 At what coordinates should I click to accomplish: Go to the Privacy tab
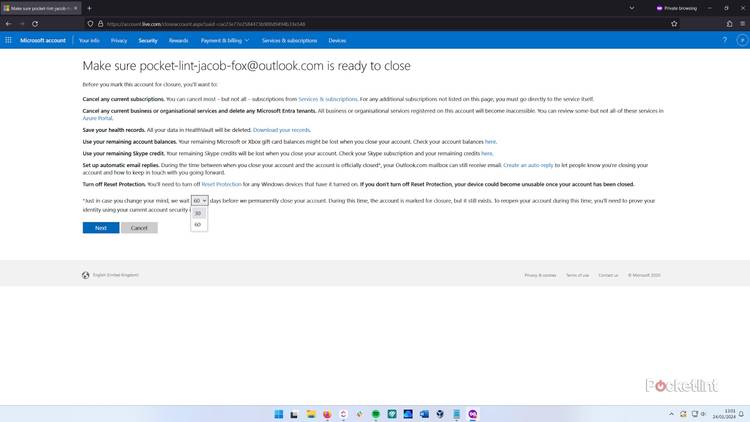pos(119,41)
